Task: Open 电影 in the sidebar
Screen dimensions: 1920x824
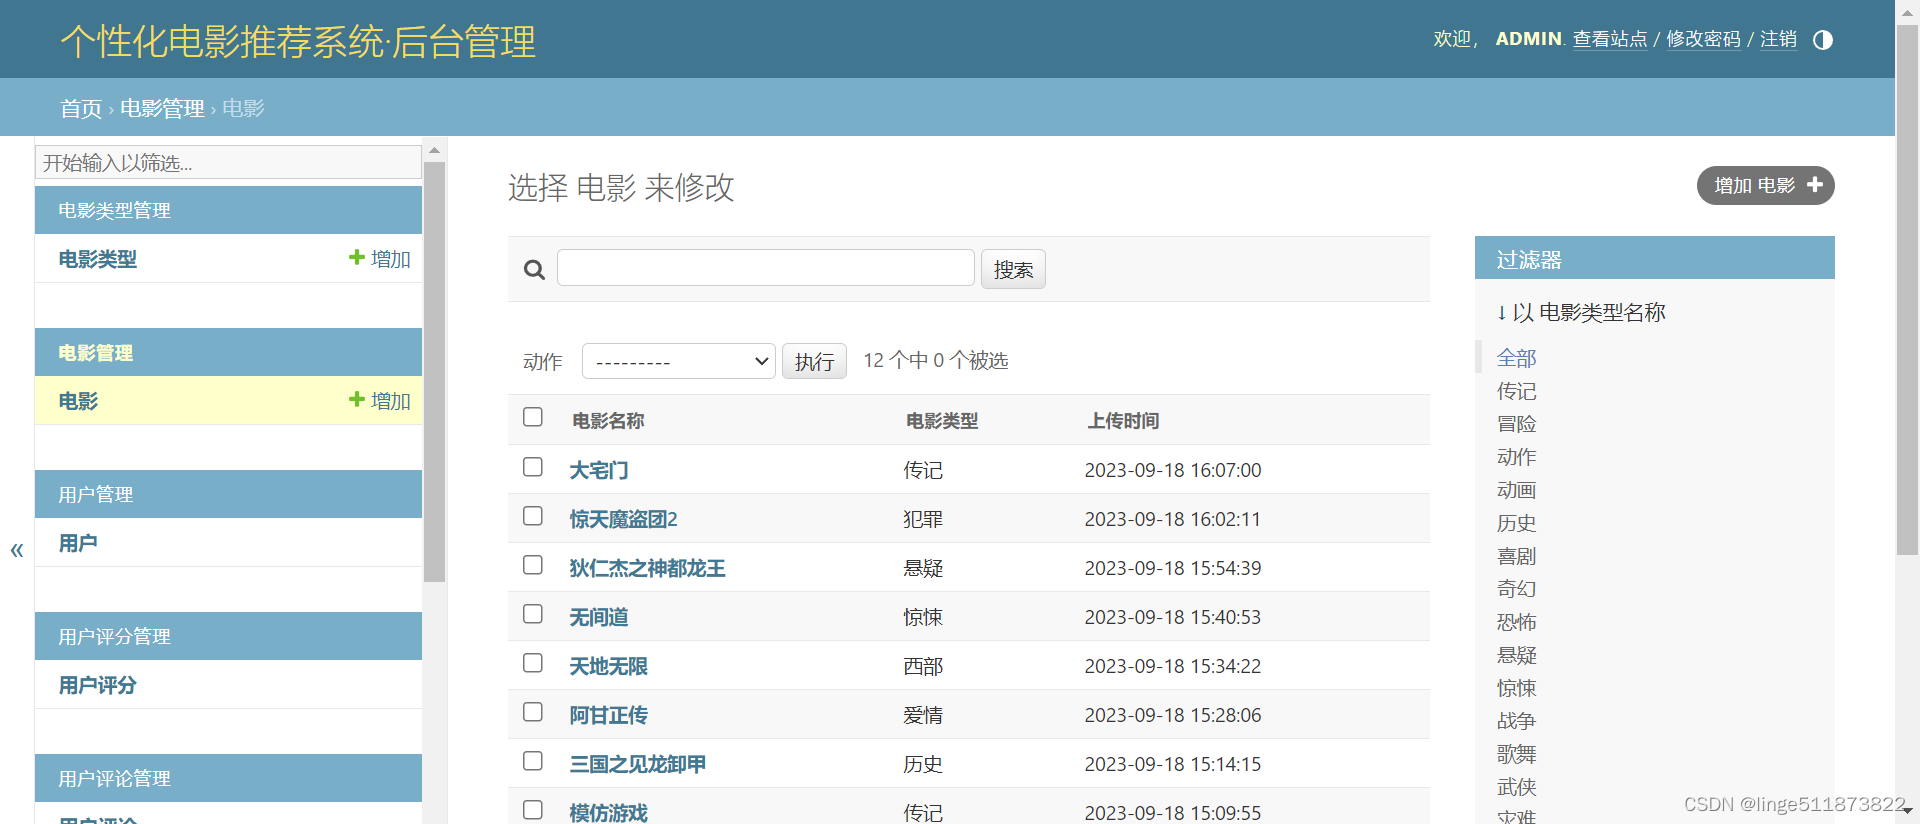Action: tap(78, 401)
